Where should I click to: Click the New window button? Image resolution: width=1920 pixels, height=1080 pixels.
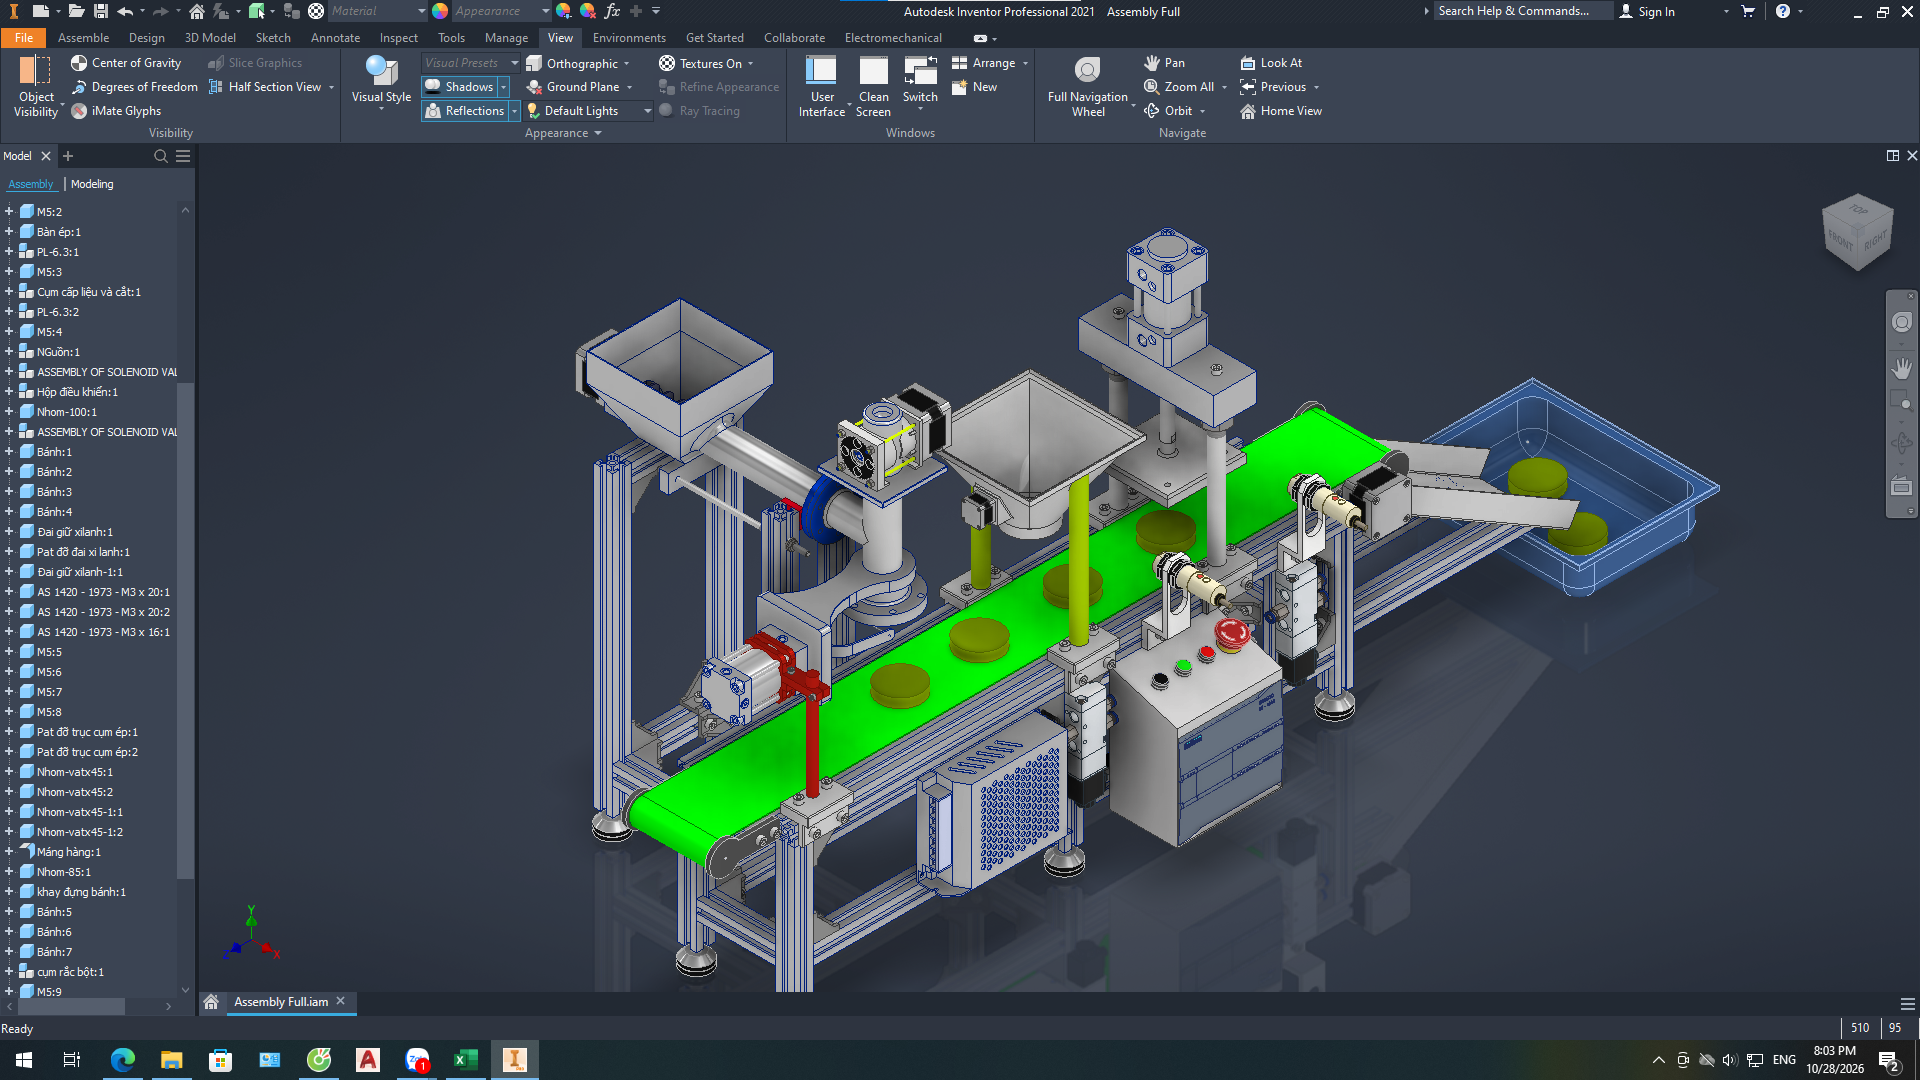975,87
